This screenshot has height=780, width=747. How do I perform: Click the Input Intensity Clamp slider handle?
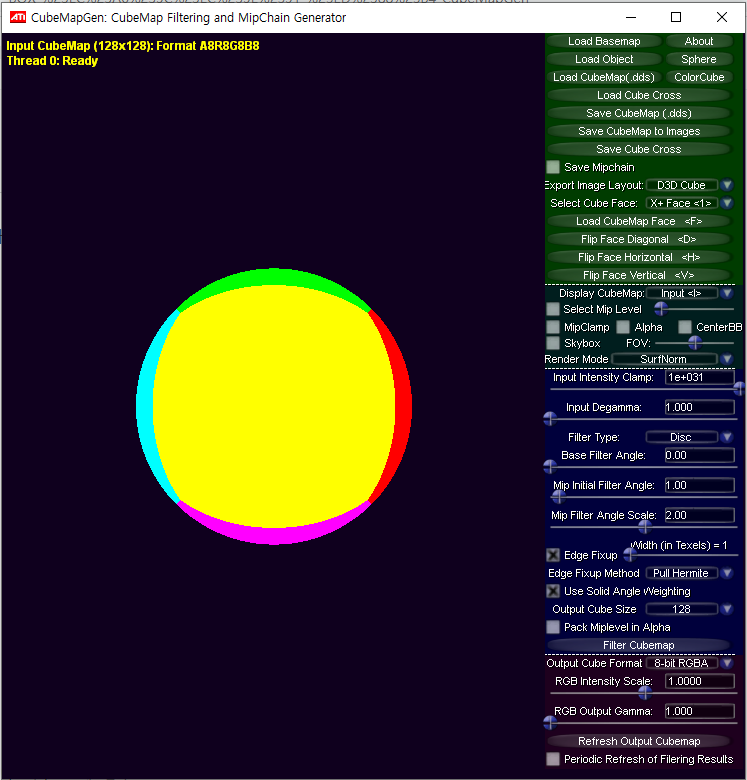(739, 388)
